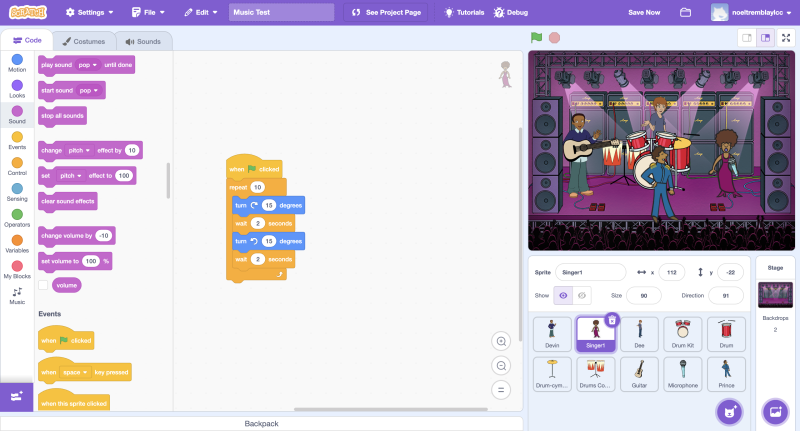Enter full screen stage mode
800x431 pixels.
click(785, 37)
